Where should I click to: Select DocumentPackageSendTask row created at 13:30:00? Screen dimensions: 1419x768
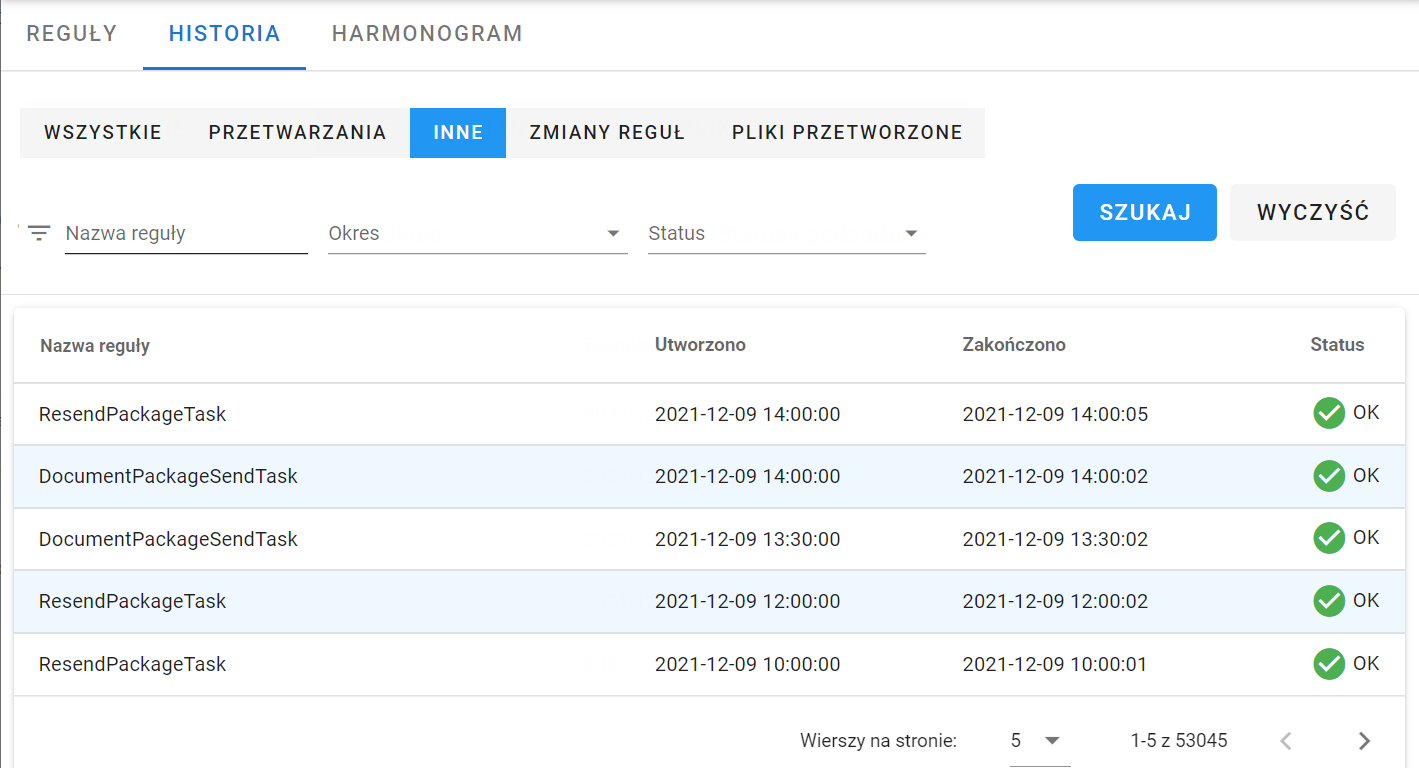pos(709,539)
